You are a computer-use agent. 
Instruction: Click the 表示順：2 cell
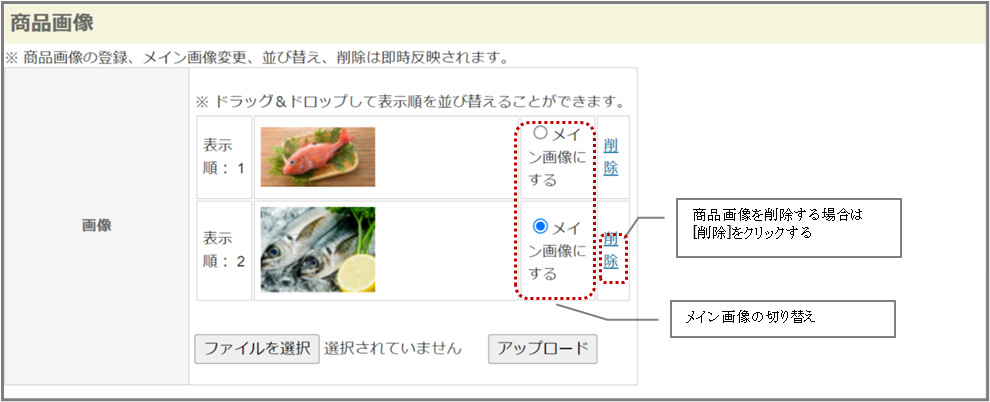224,250
